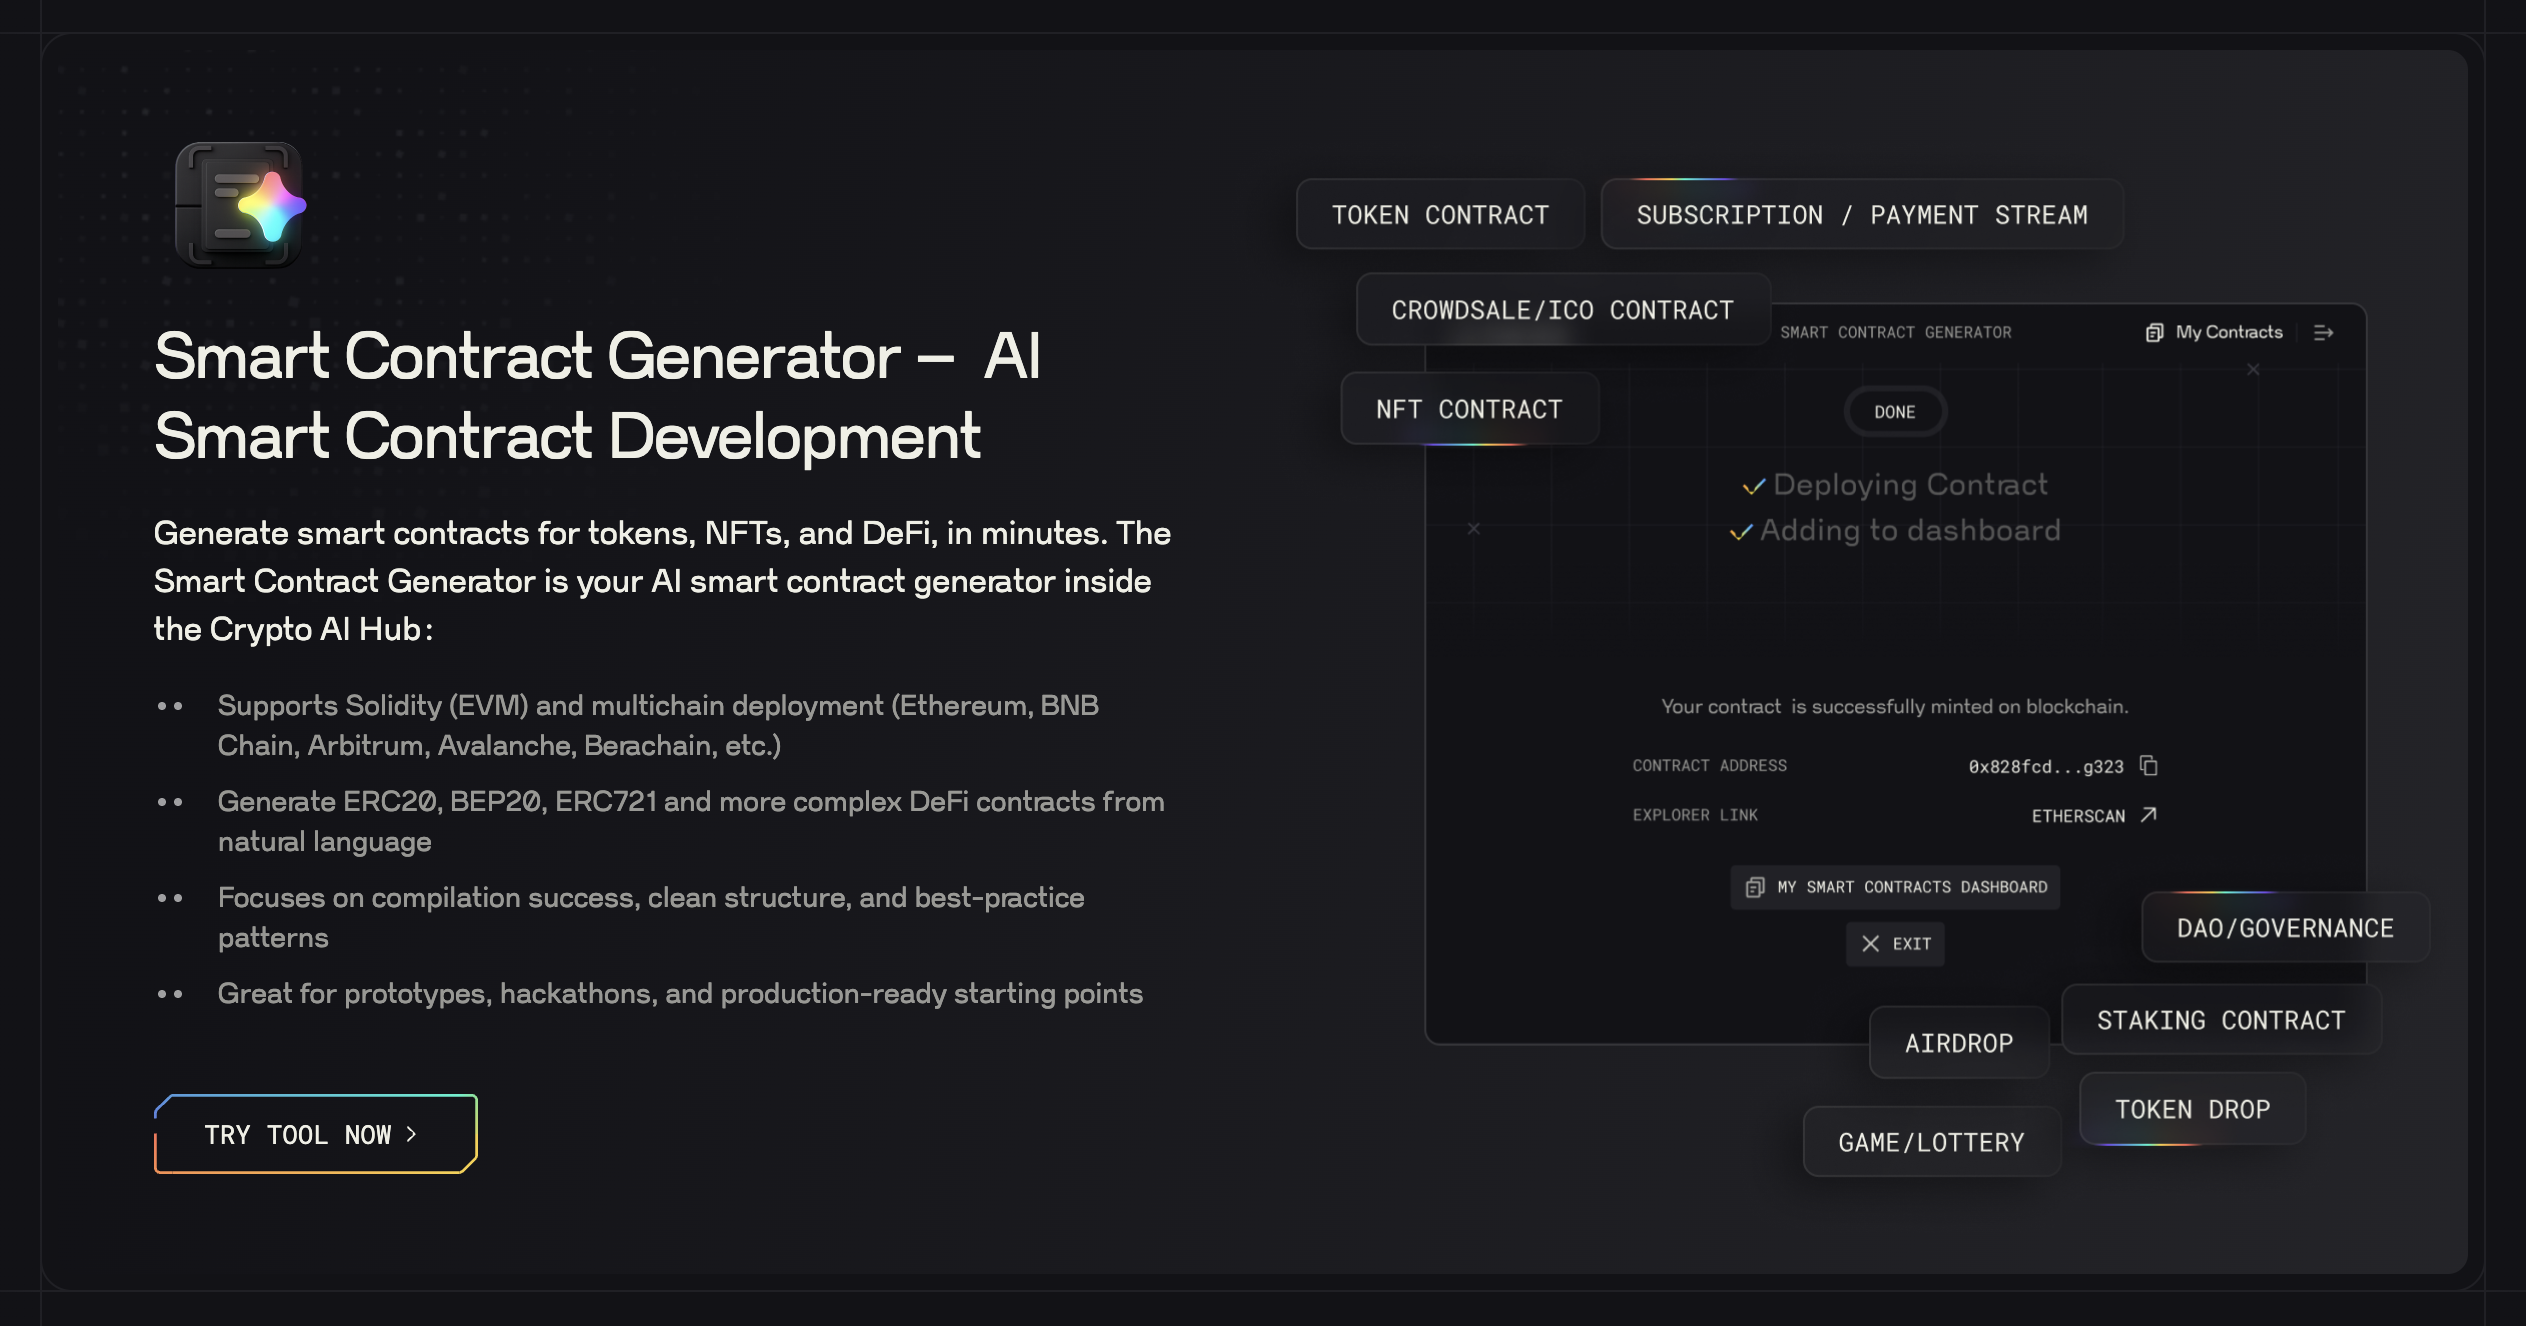This screenshot has height=1326, width=2526.
Task: Select Subscription / Payment Stream tag
Action: tap(1861, 215)
